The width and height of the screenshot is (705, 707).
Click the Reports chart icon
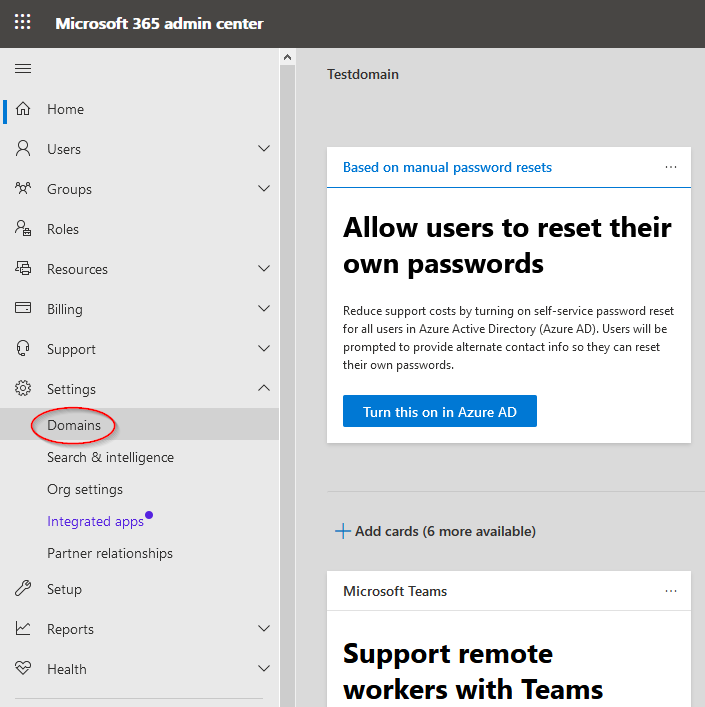click(23, 629)
